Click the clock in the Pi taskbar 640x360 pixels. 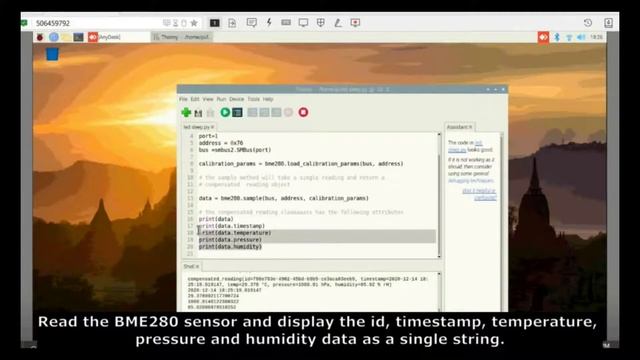pyautogui.click(x=596, y=37)
